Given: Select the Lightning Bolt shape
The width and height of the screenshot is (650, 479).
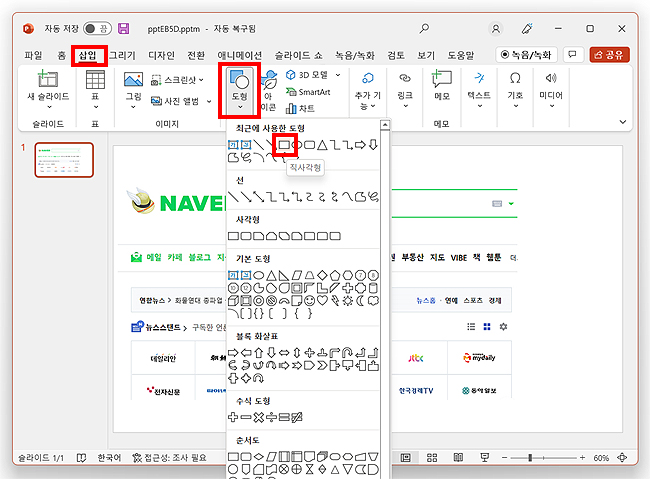Looking at the screenshot, I should pyautogui.click(x=335, y=301).
